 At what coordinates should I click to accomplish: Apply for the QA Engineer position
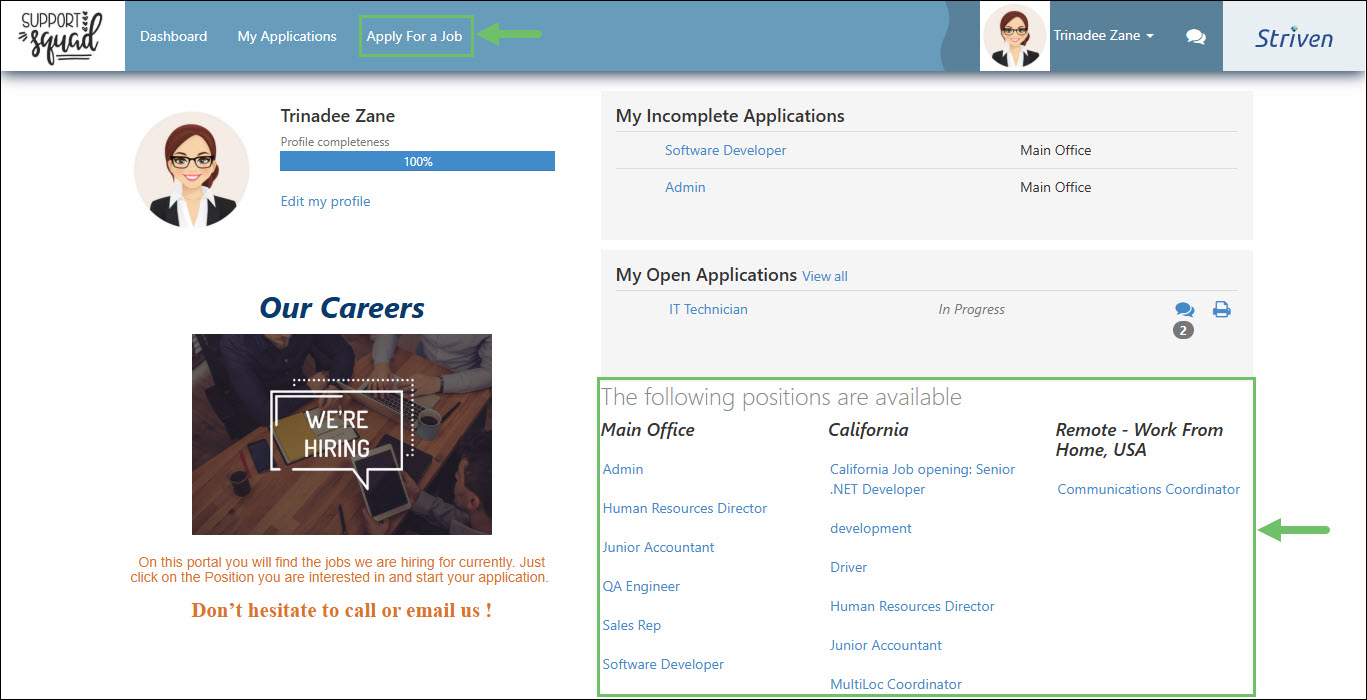[641, 585]
